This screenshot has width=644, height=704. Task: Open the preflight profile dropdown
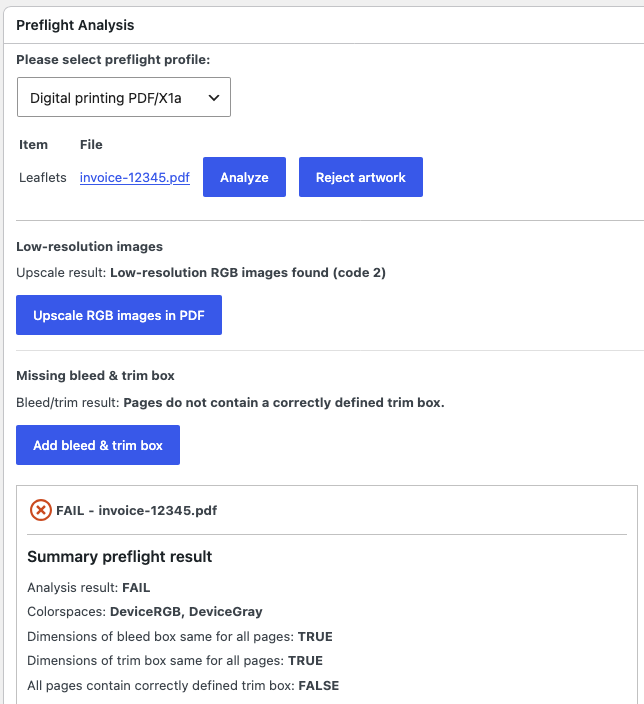pyautogui.click(x=124, y=97)
